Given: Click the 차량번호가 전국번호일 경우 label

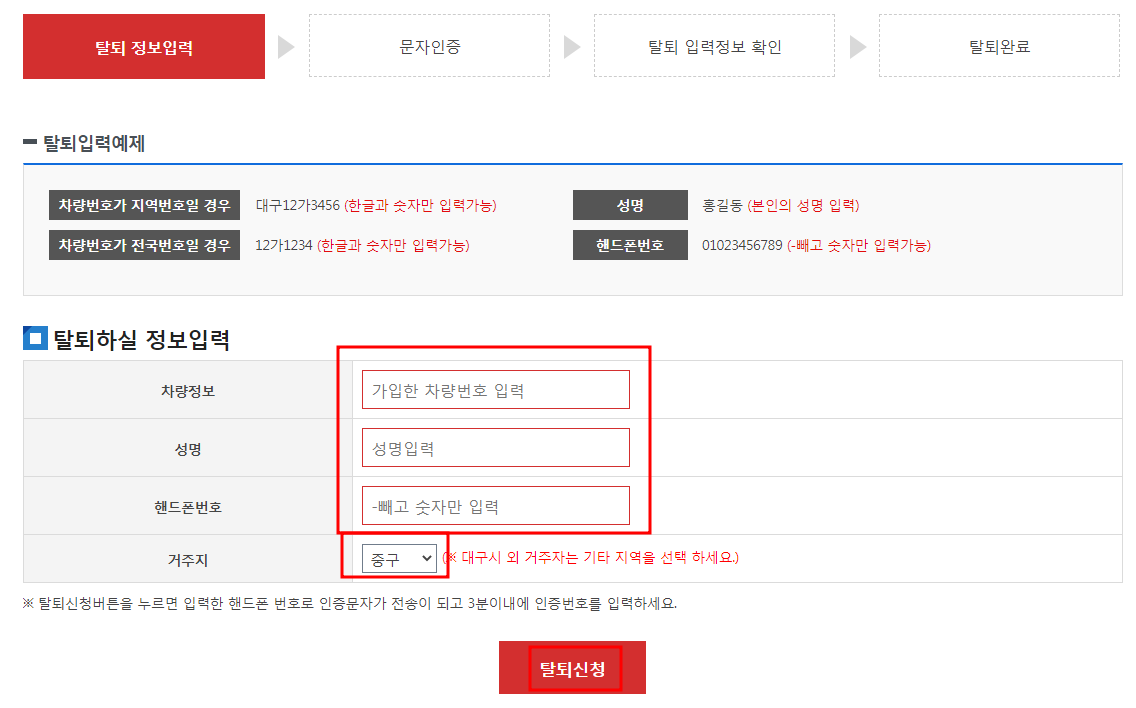Looking at the screenshot, I should coord(144,244).
